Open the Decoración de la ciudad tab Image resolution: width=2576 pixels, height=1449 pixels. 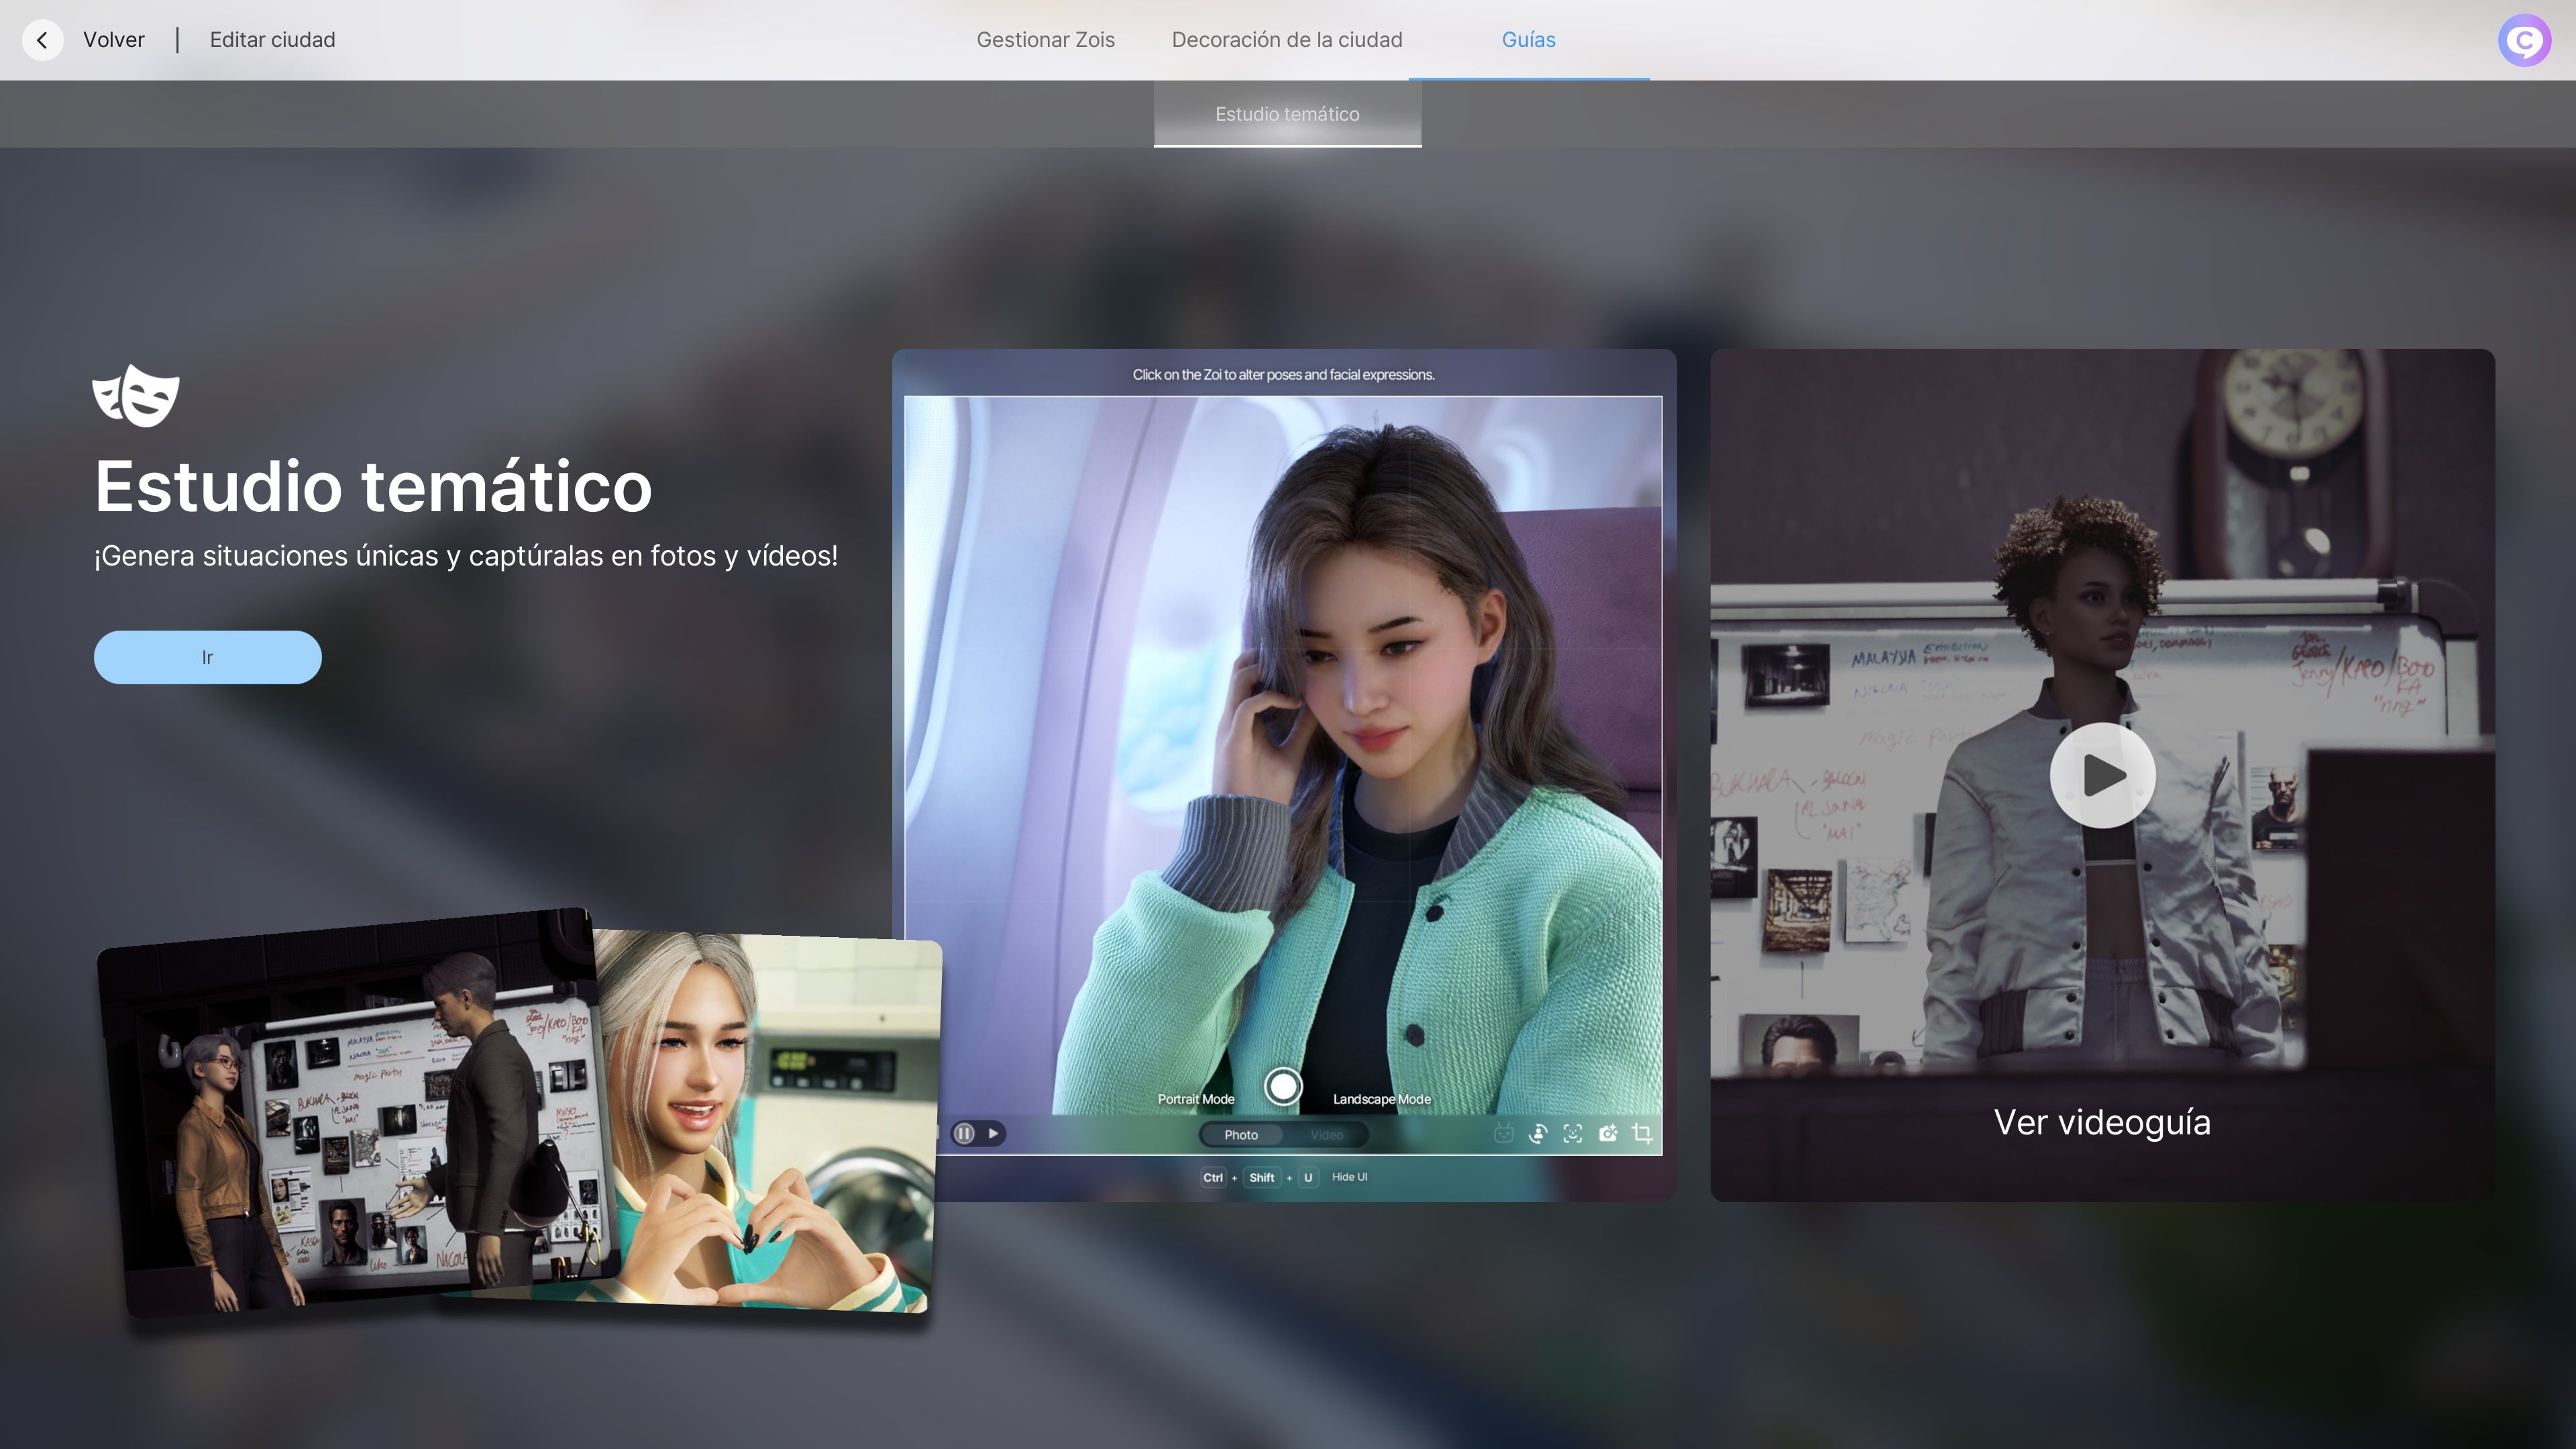pyautogui.click(x=1287, y=40)
